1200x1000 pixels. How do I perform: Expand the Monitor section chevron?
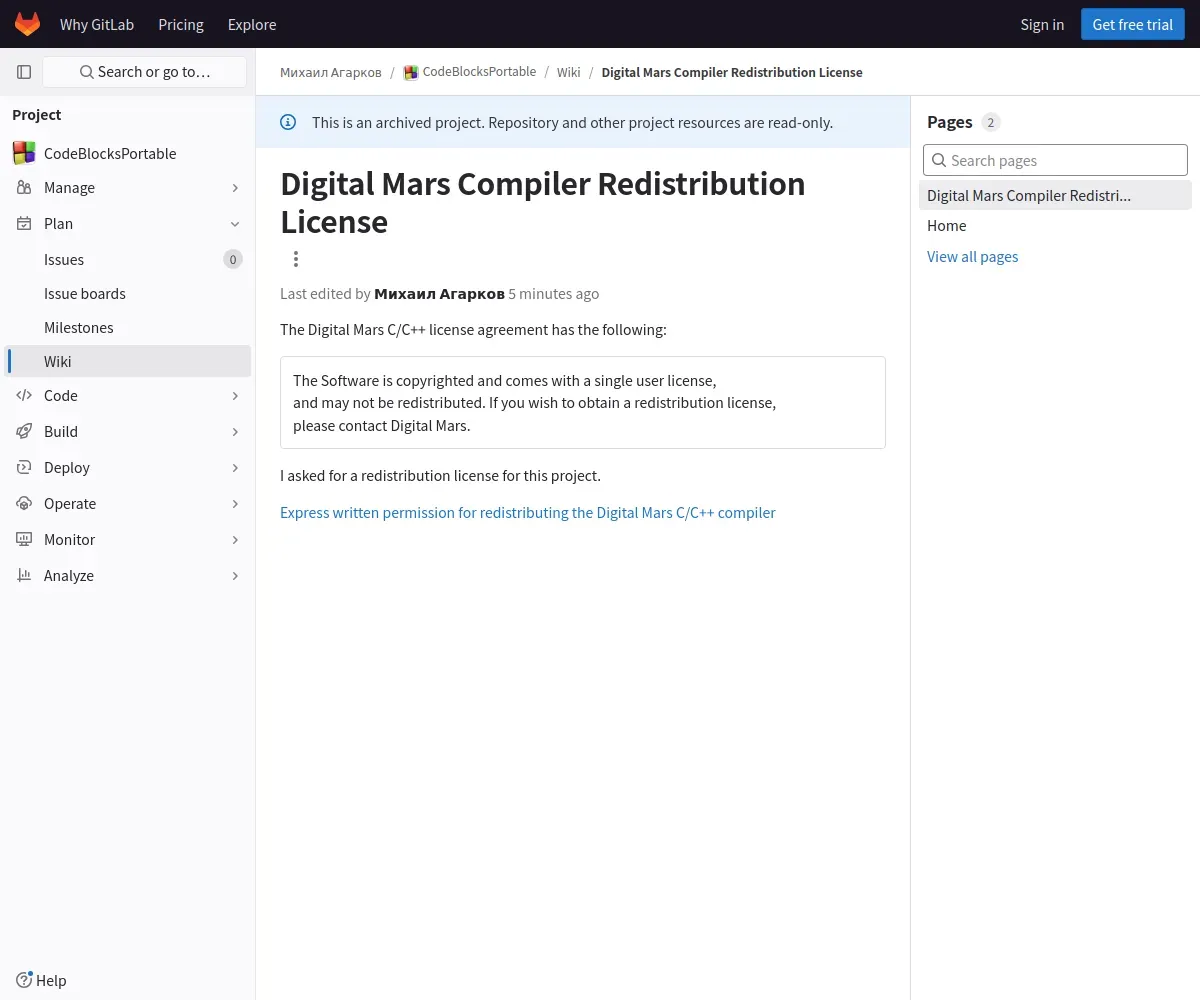[235, 540]
